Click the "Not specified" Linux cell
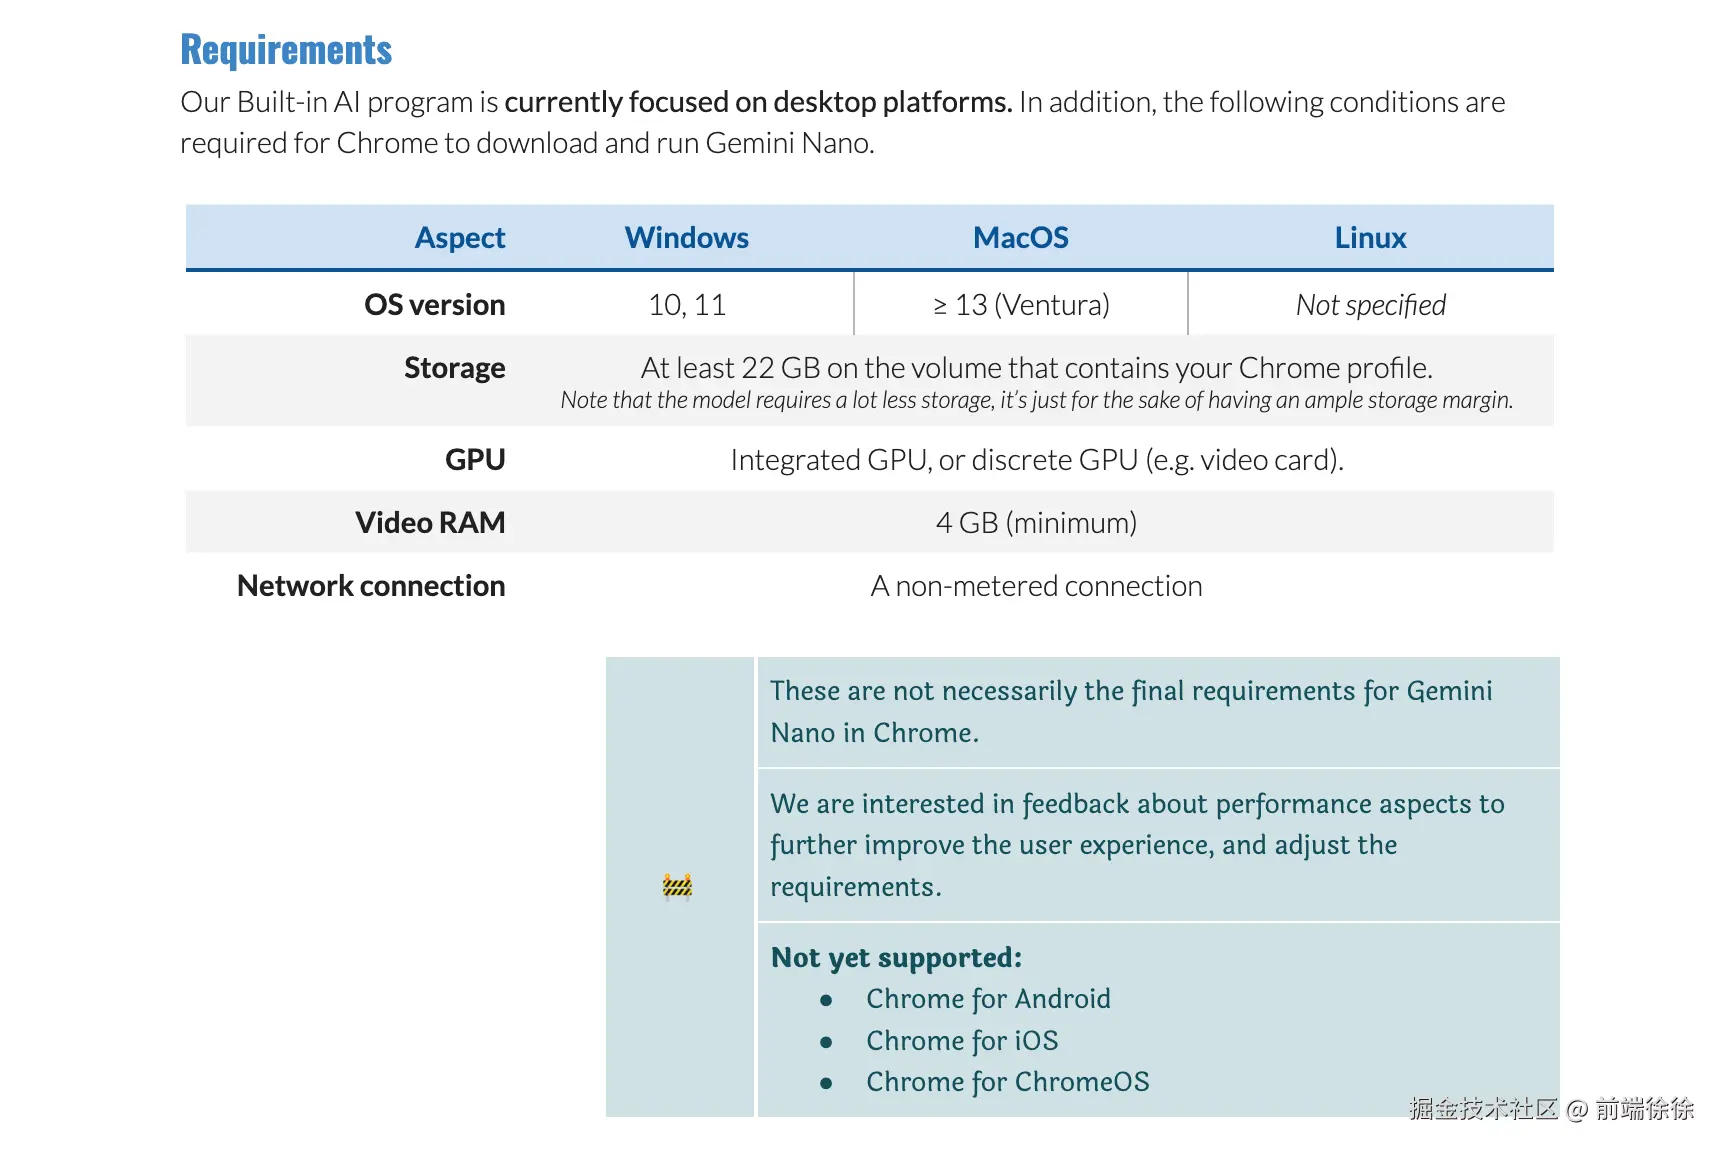 [1370, 305]
